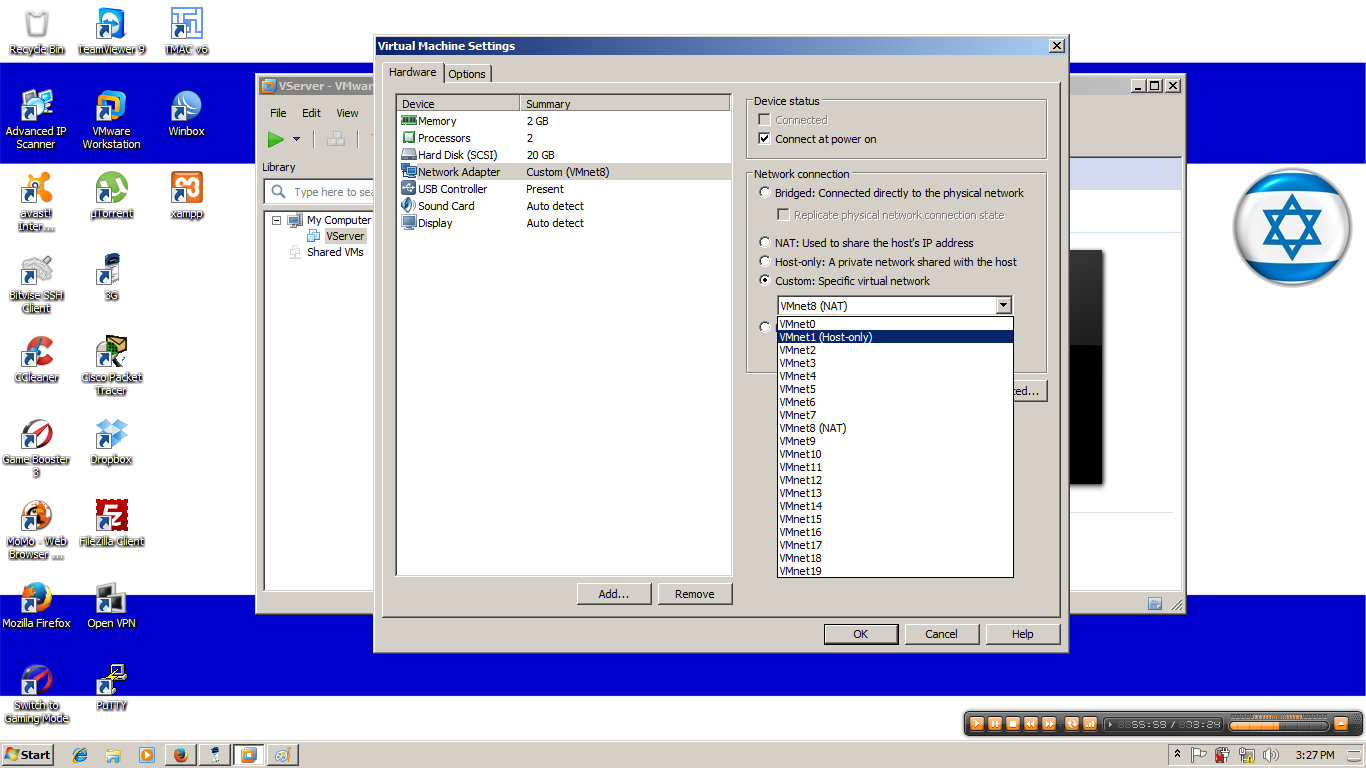Open CCleaner from the desktop
1366x768 pixels.
tap(36, 359)
